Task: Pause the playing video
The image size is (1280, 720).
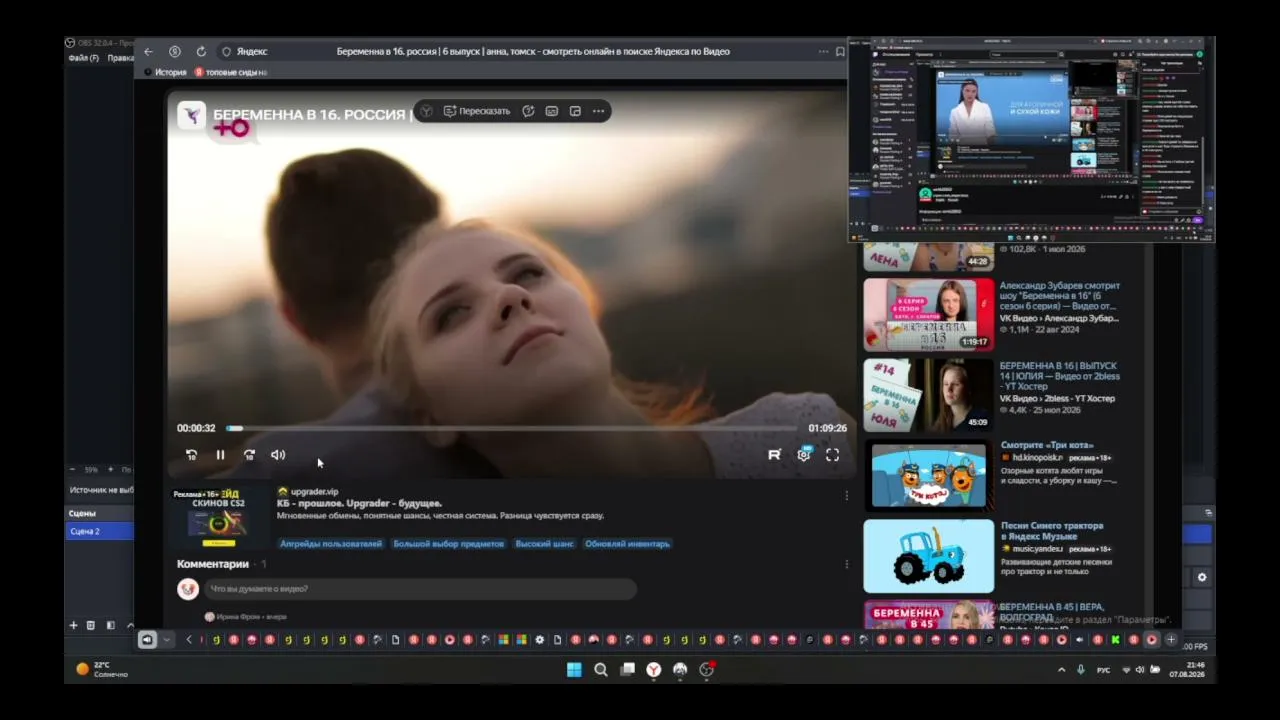Action: (x=220, y=455)
